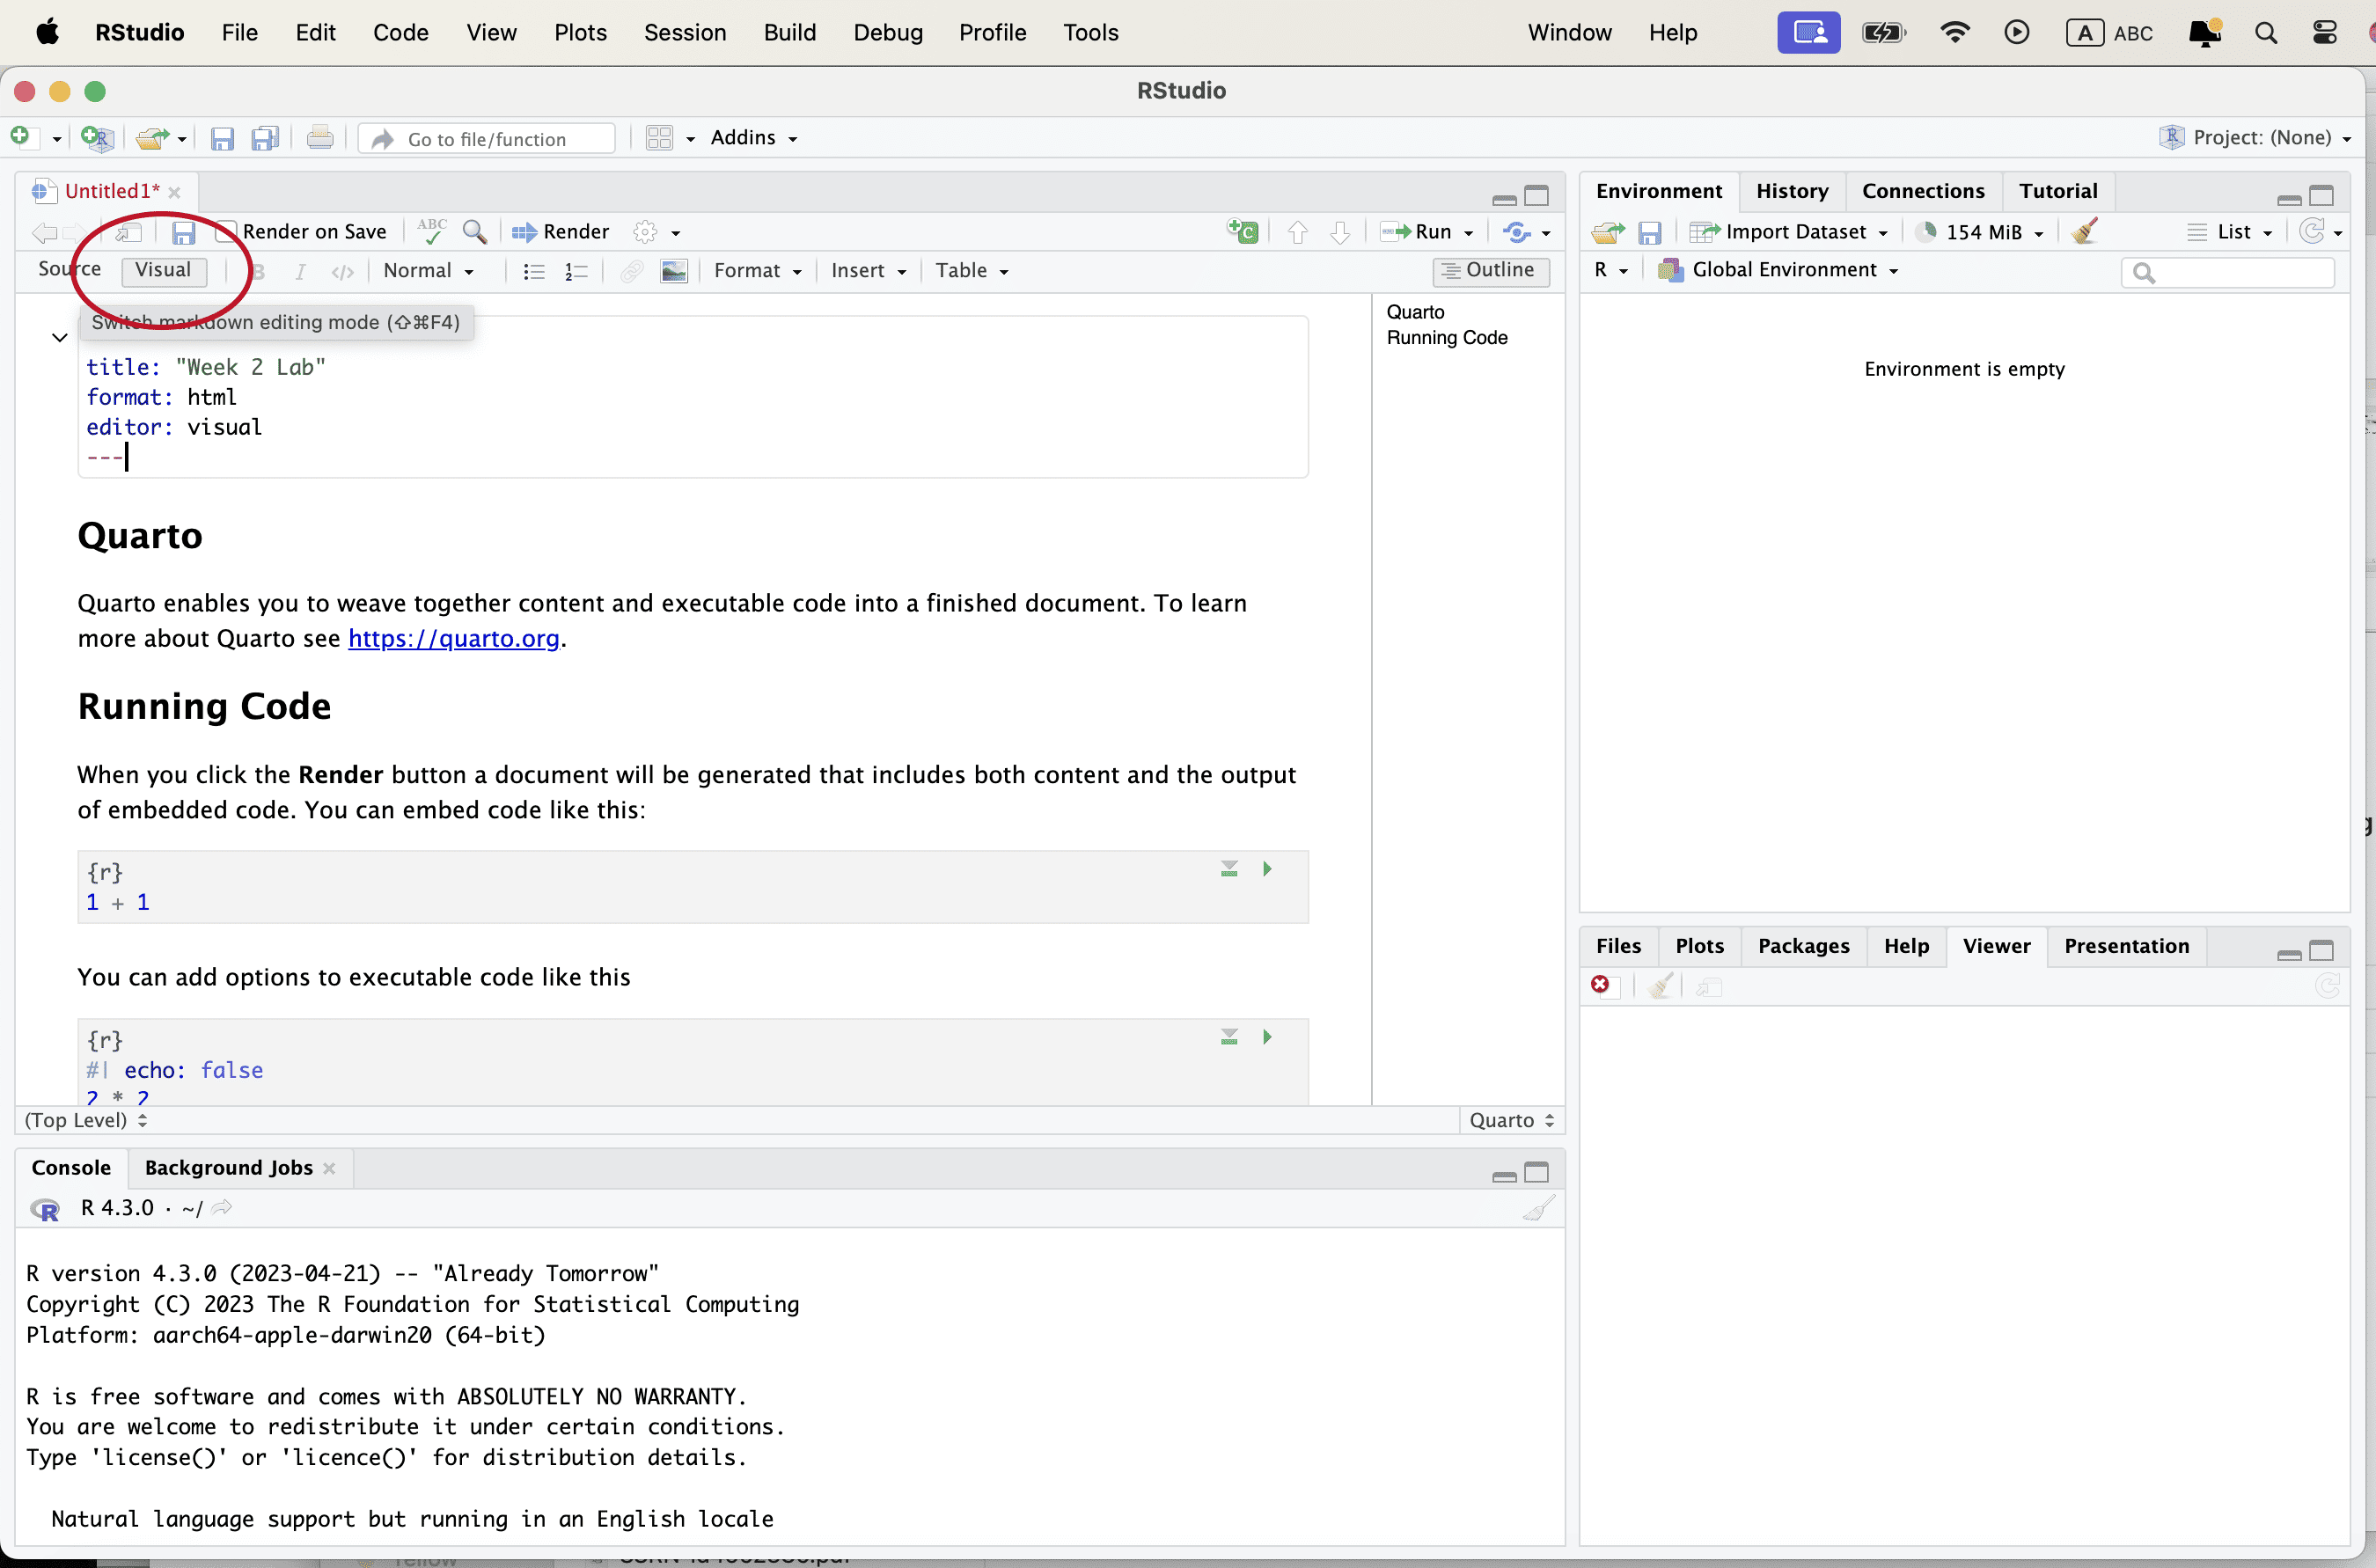The height and width of the screenshot is (1568, 2376).
Task: Click the numbered list formatting icon
Action: 576,271
